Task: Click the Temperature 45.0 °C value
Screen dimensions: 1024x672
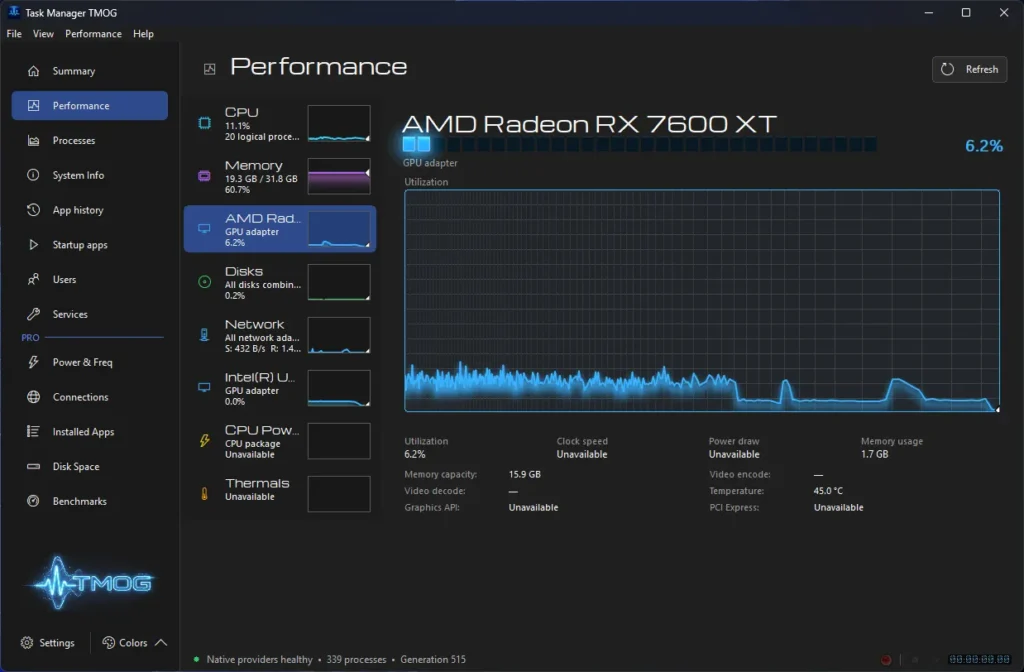Action: pos(828,490)
